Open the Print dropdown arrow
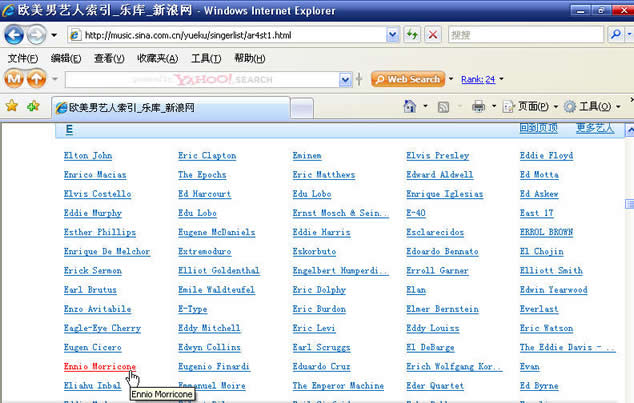The height and width of the screenshot is (403, 634). tap(494, 106)
